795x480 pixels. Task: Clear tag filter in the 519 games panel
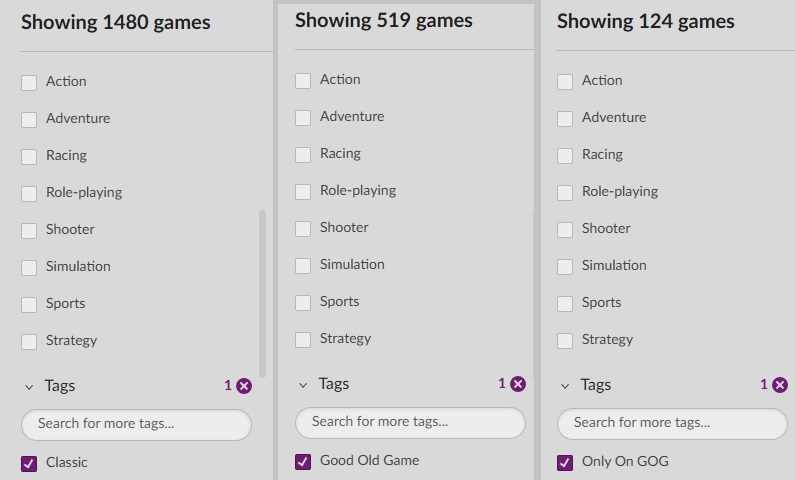pyautogui.click(x=518, y=384)
